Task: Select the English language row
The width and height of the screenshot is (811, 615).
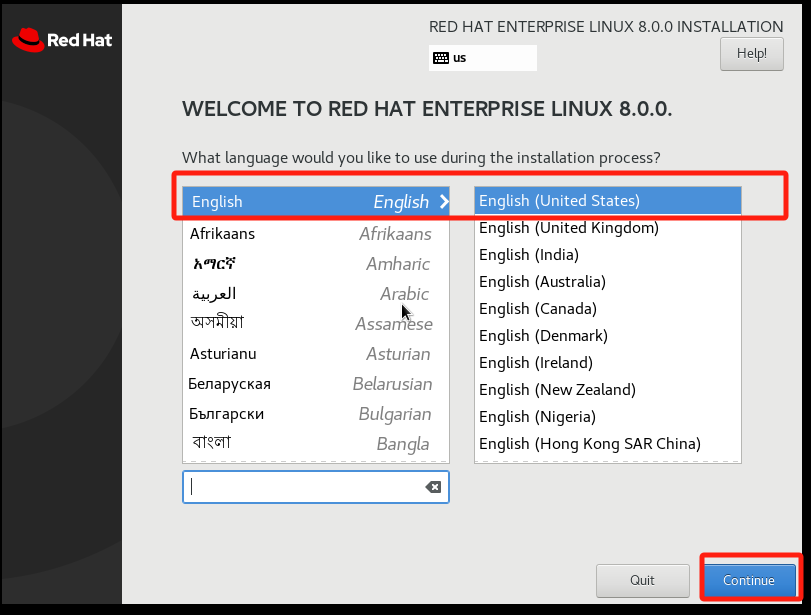Action: (x=316, y=202)
